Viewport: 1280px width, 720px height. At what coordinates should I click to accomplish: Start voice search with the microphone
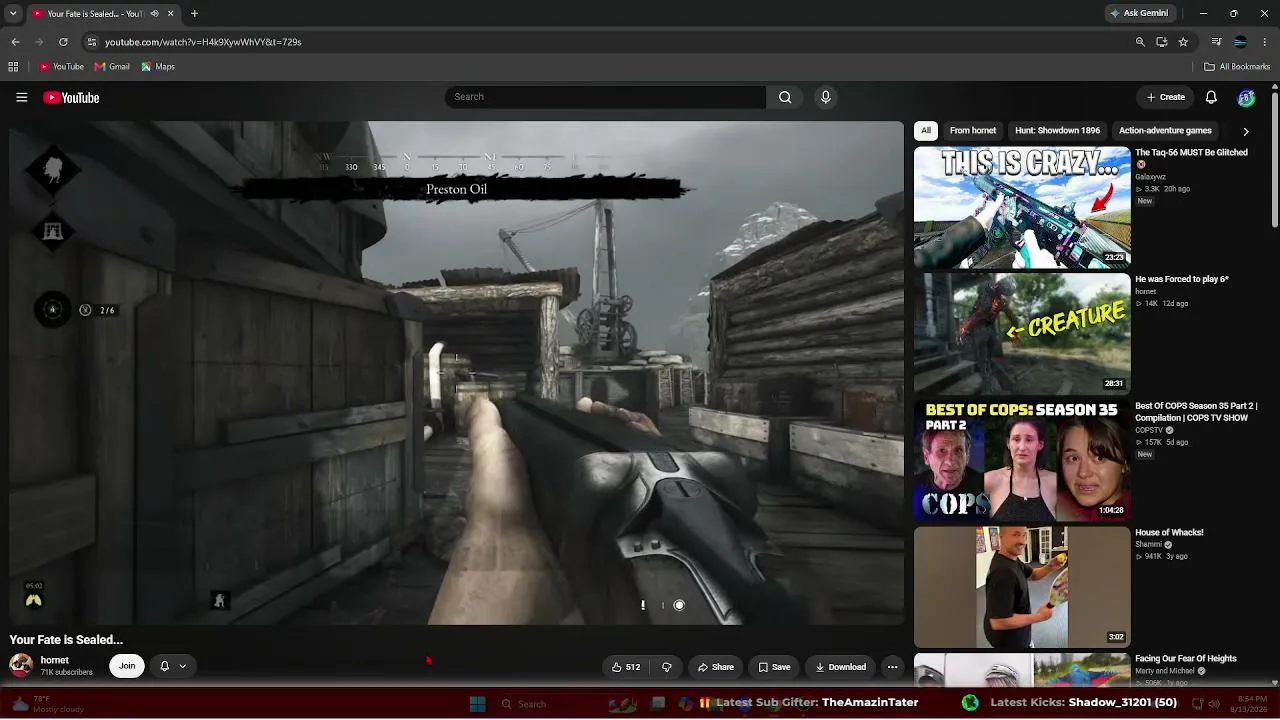pos(825,97)
